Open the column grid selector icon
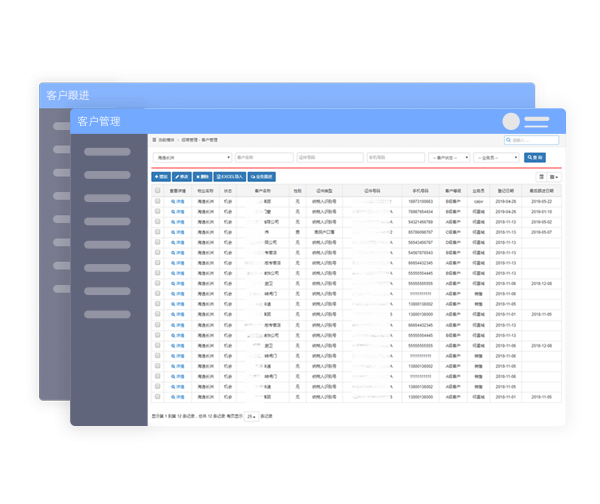This screenshot has height=504, width=600. click(x=554, y=176)
